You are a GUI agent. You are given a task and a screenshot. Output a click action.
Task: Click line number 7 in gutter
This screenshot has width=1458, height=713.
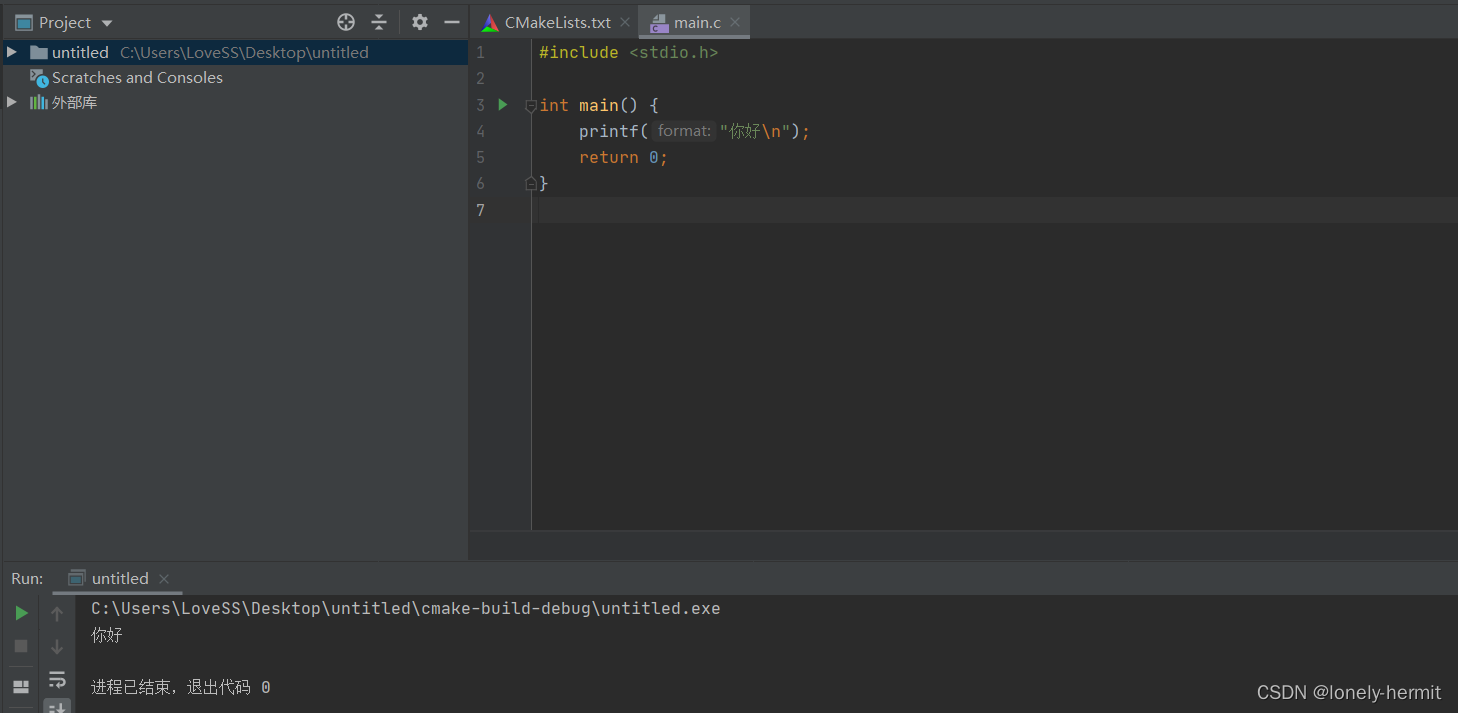click(x=480, y=209)
